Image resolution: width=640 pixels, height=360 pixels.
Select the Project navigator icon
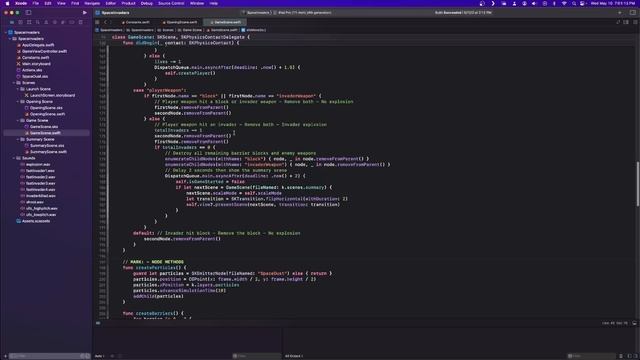coord(12,22)
